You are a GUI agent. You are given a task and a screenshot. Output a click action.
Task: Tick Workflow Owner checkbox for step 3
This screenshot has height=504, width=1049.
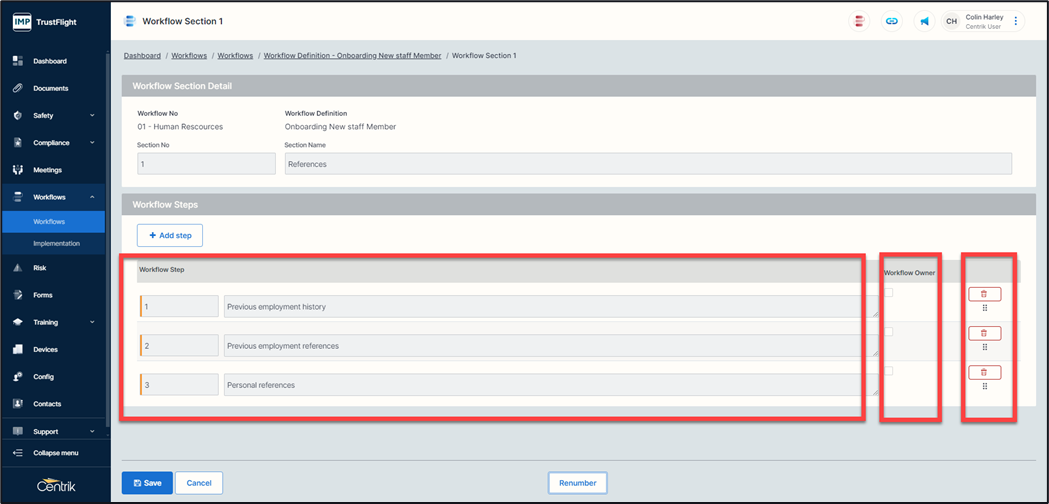(888, 371)
